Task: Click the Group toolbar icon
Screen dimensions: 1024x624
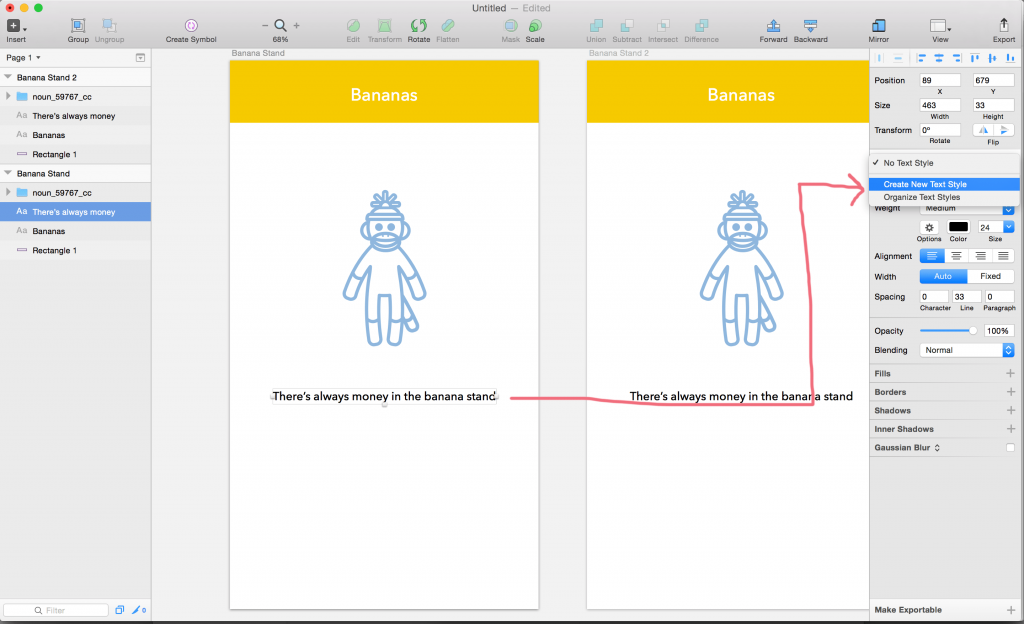Action: click(x=78, y=26)
